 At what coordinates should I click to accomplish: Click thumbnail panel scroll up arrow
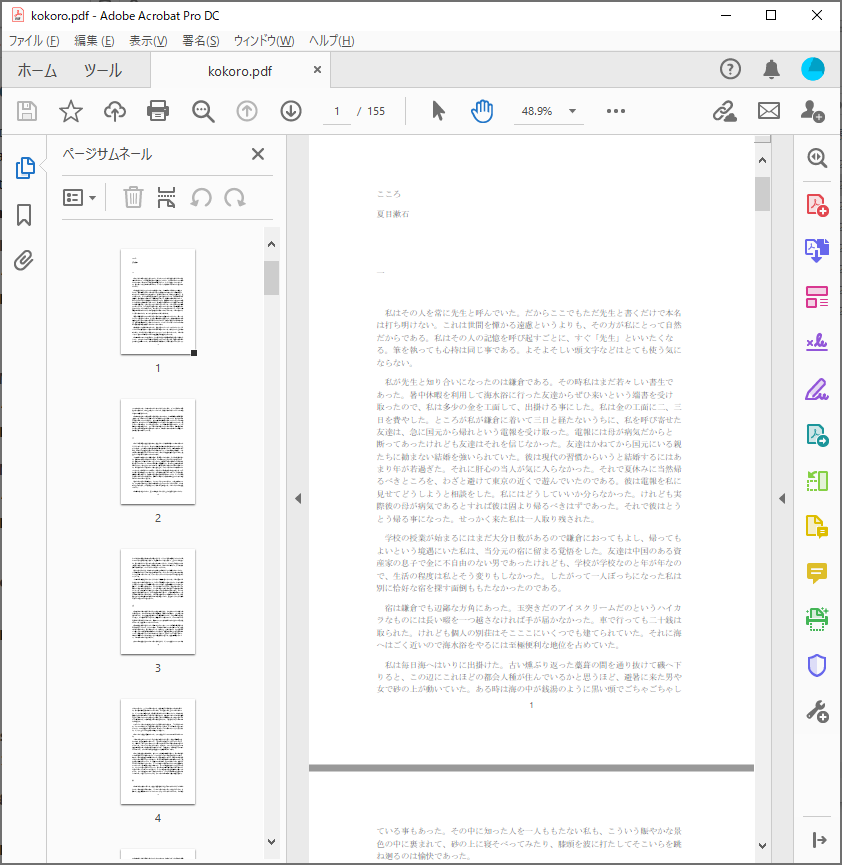(271, 244)
